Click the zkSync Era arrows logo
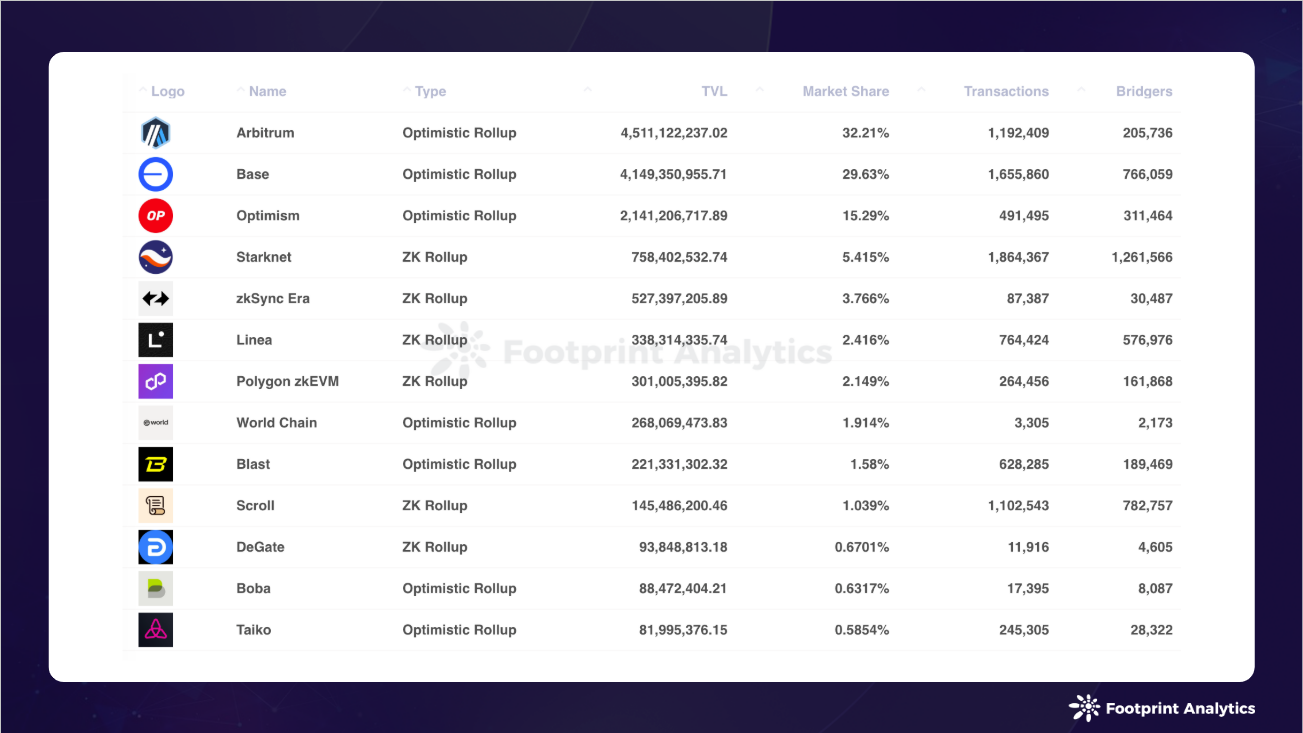 pos(155,299)
